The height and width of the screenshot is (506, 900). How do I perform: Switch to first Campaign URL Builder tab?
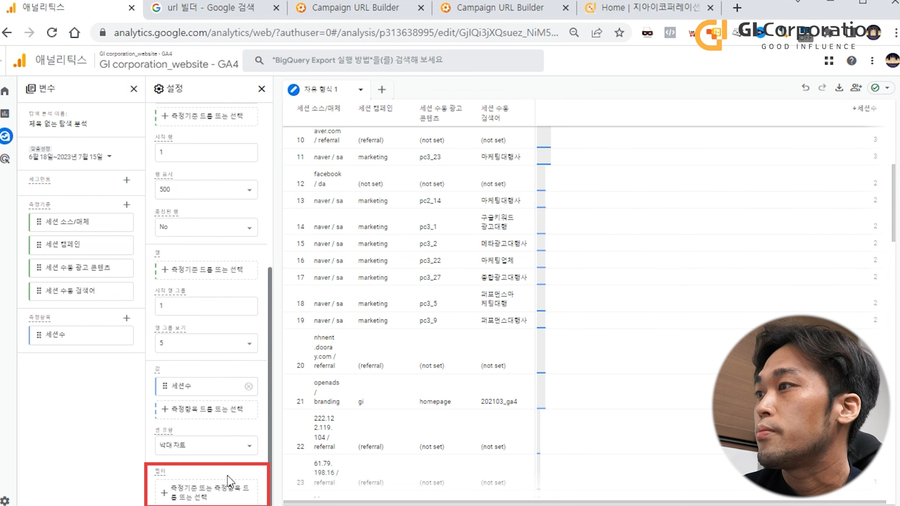tap(355, 8)
